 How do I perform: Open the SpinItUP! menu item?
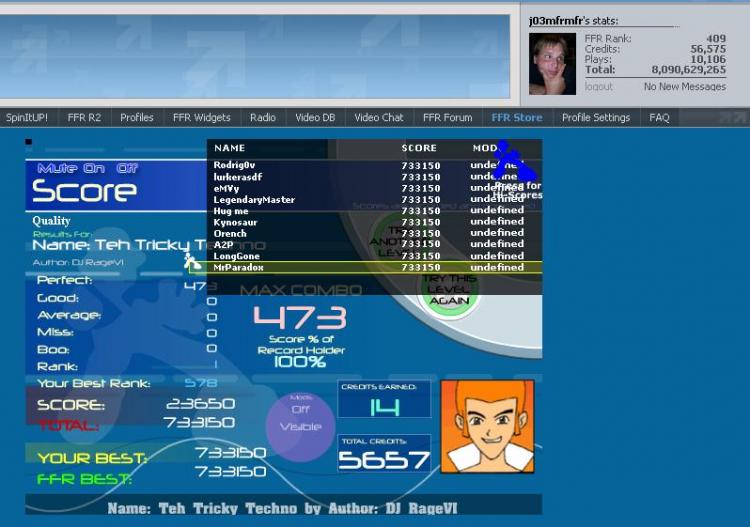pos(27,118)
